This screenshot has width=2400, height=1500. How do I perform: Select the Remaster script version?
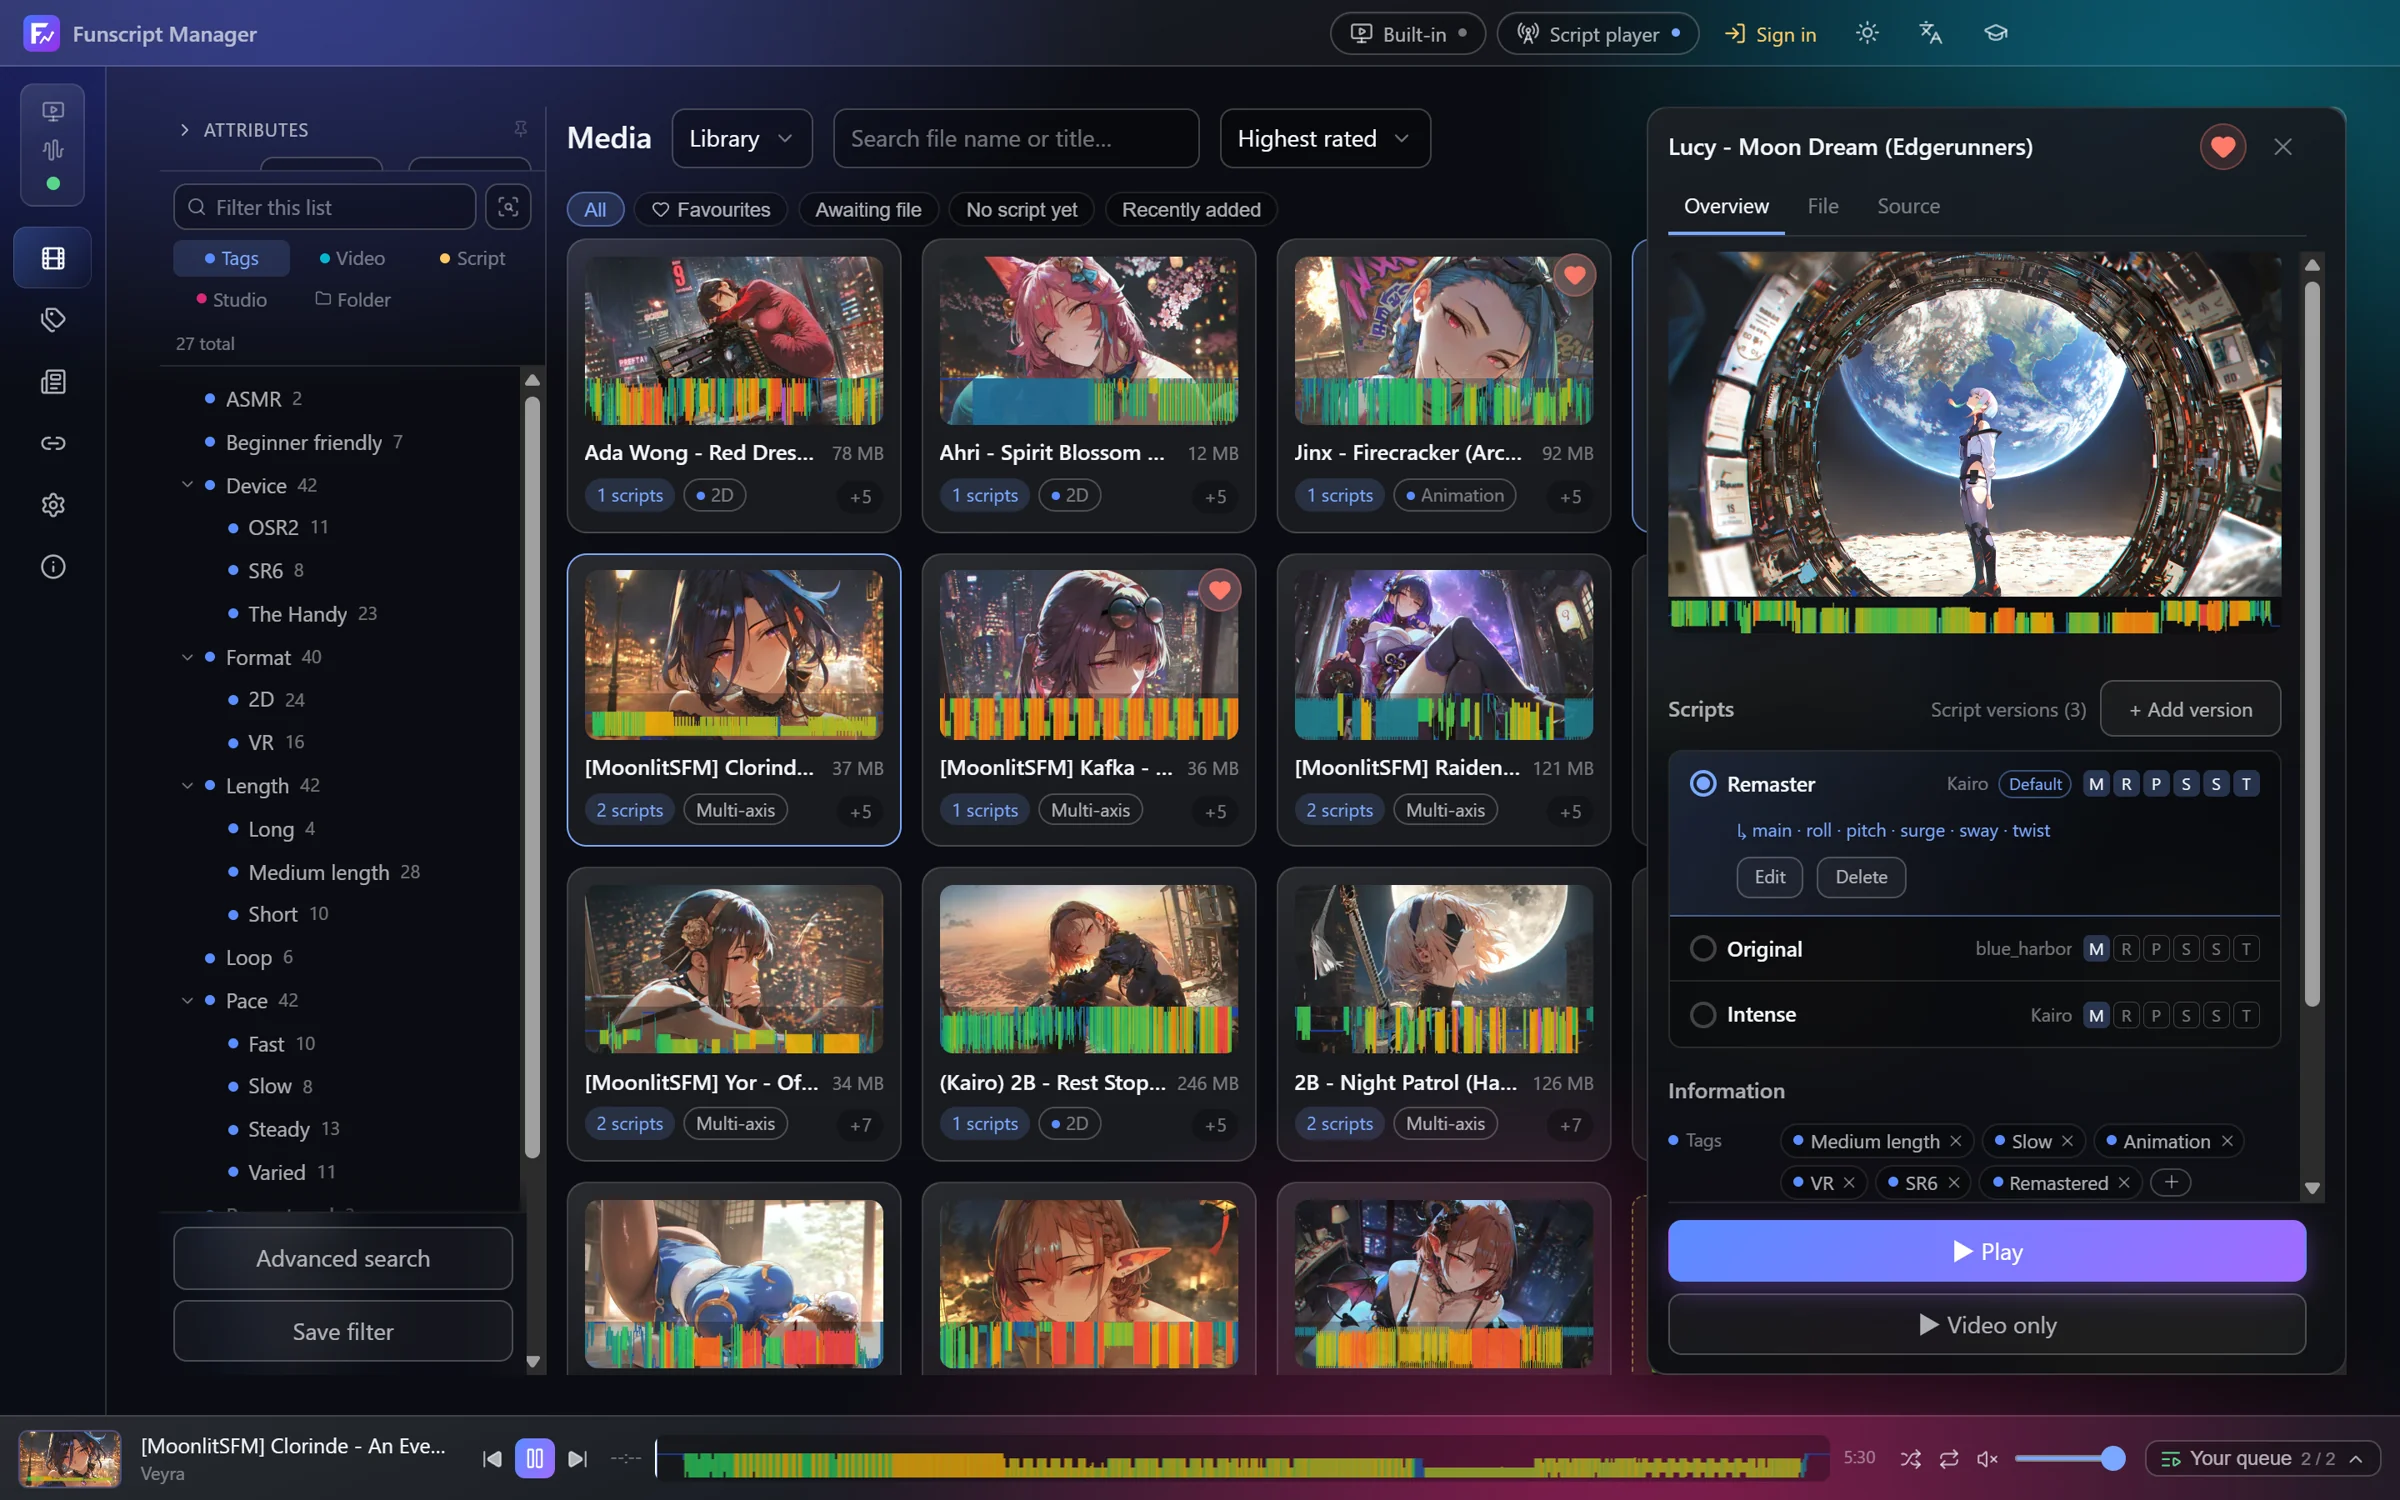(1702, 784)
